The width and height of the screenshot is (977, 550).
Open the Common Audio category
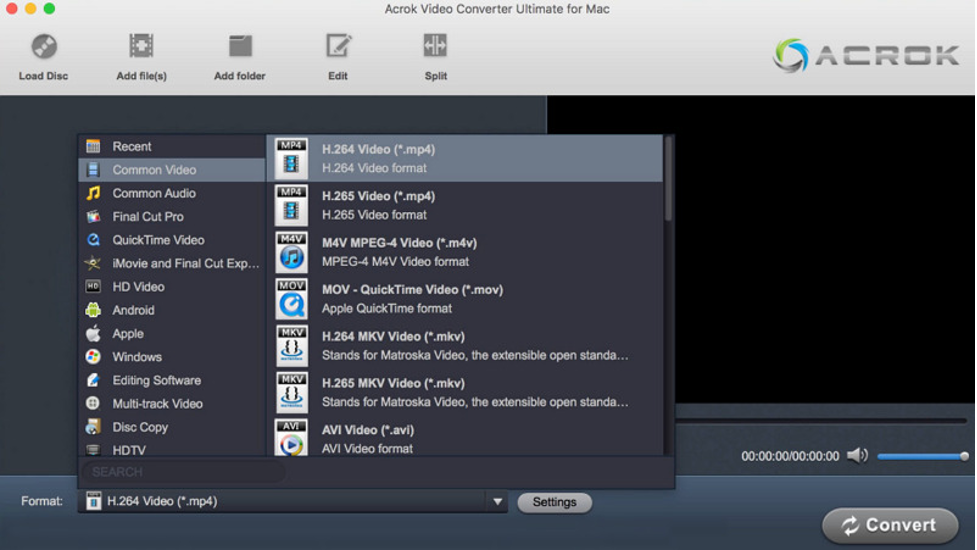coord(153,193)
